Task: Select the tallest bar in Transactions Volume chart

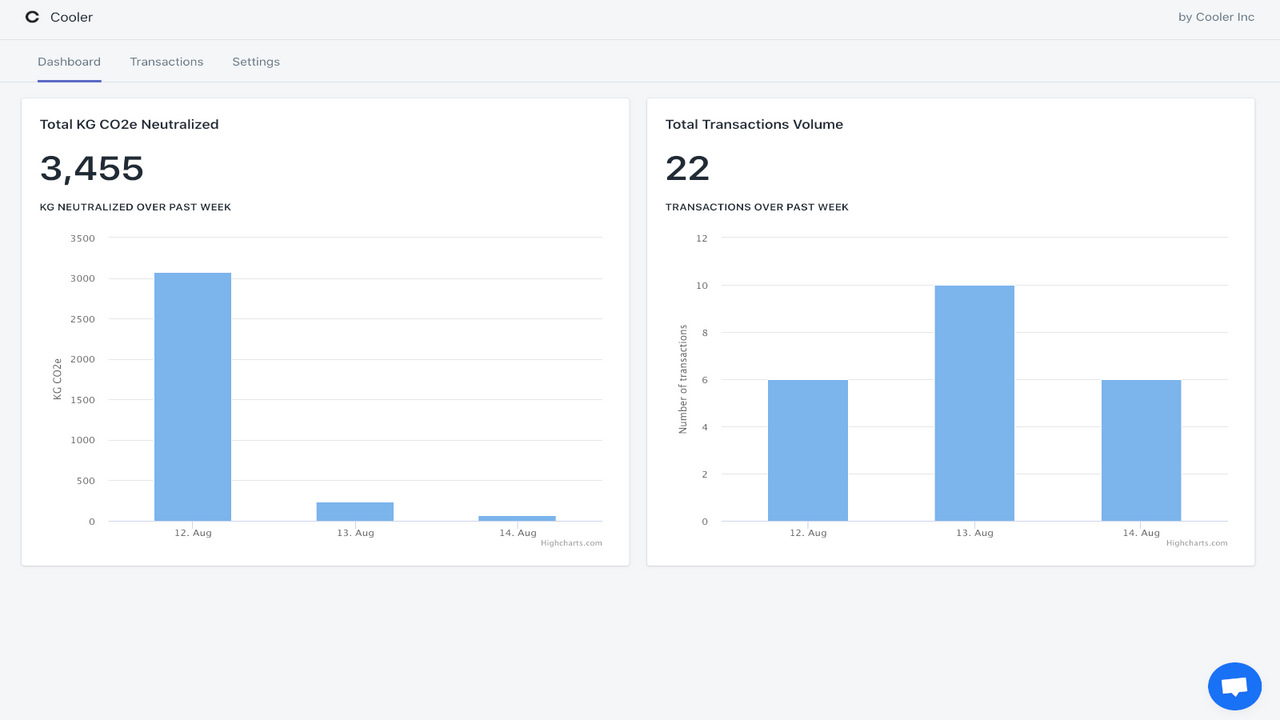Action: point(974,400)
